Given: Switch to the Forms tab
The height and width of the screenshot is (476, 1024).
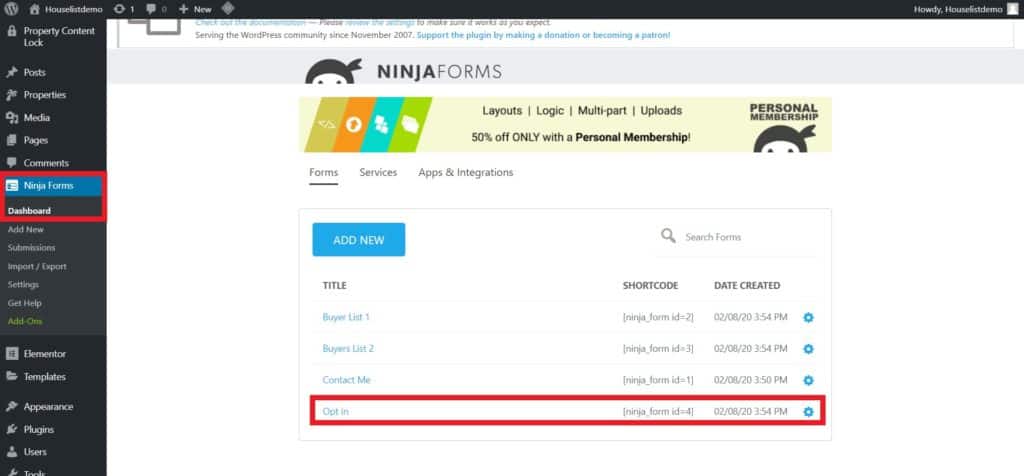Looking at the screenshot, I should [324, 172].
